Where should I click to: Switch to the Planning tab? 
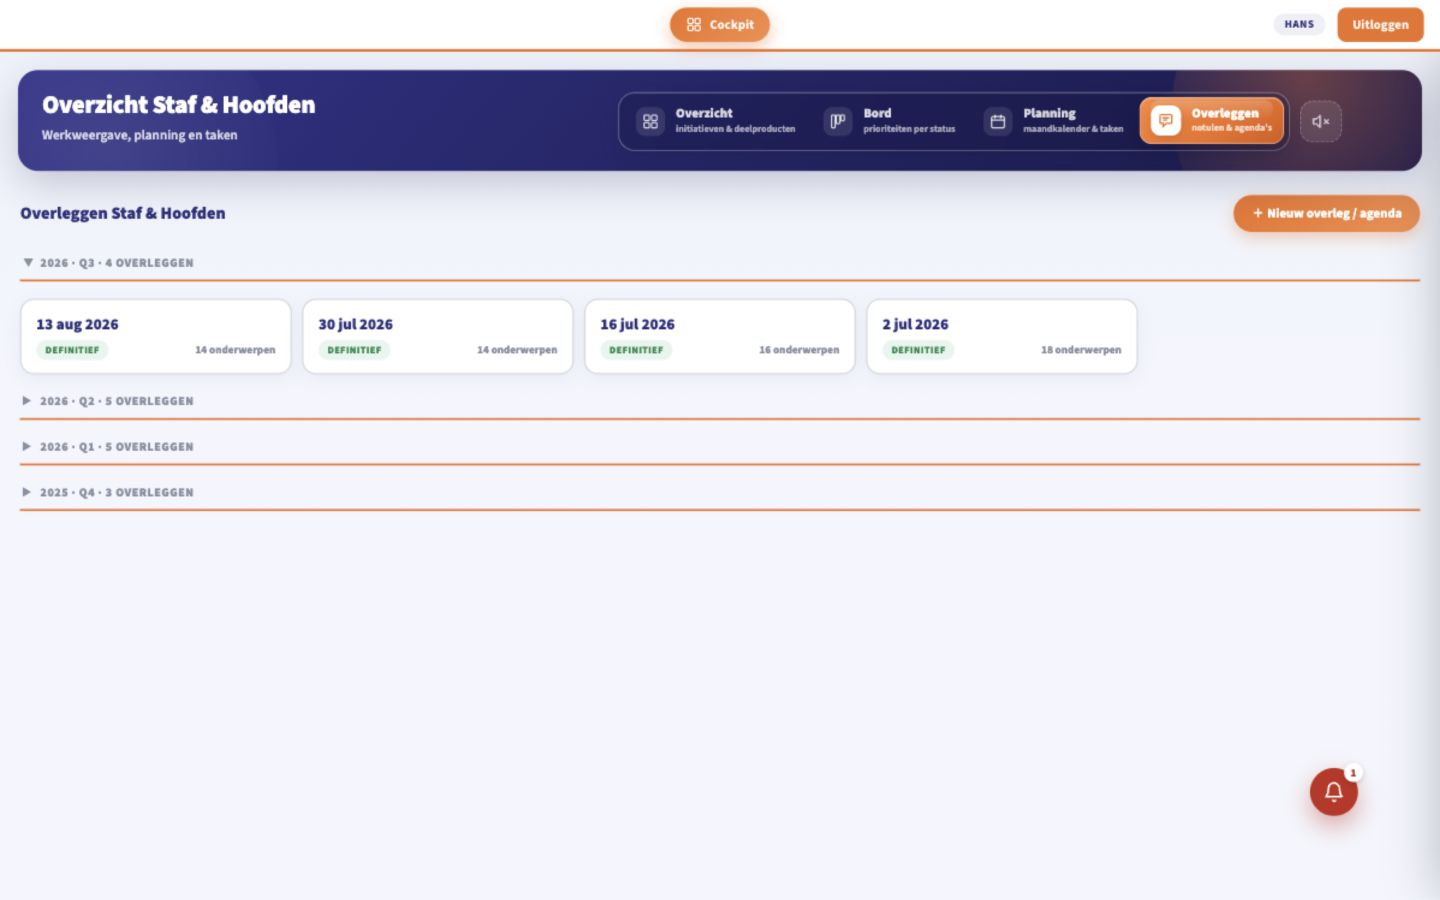click(1054, 121)
